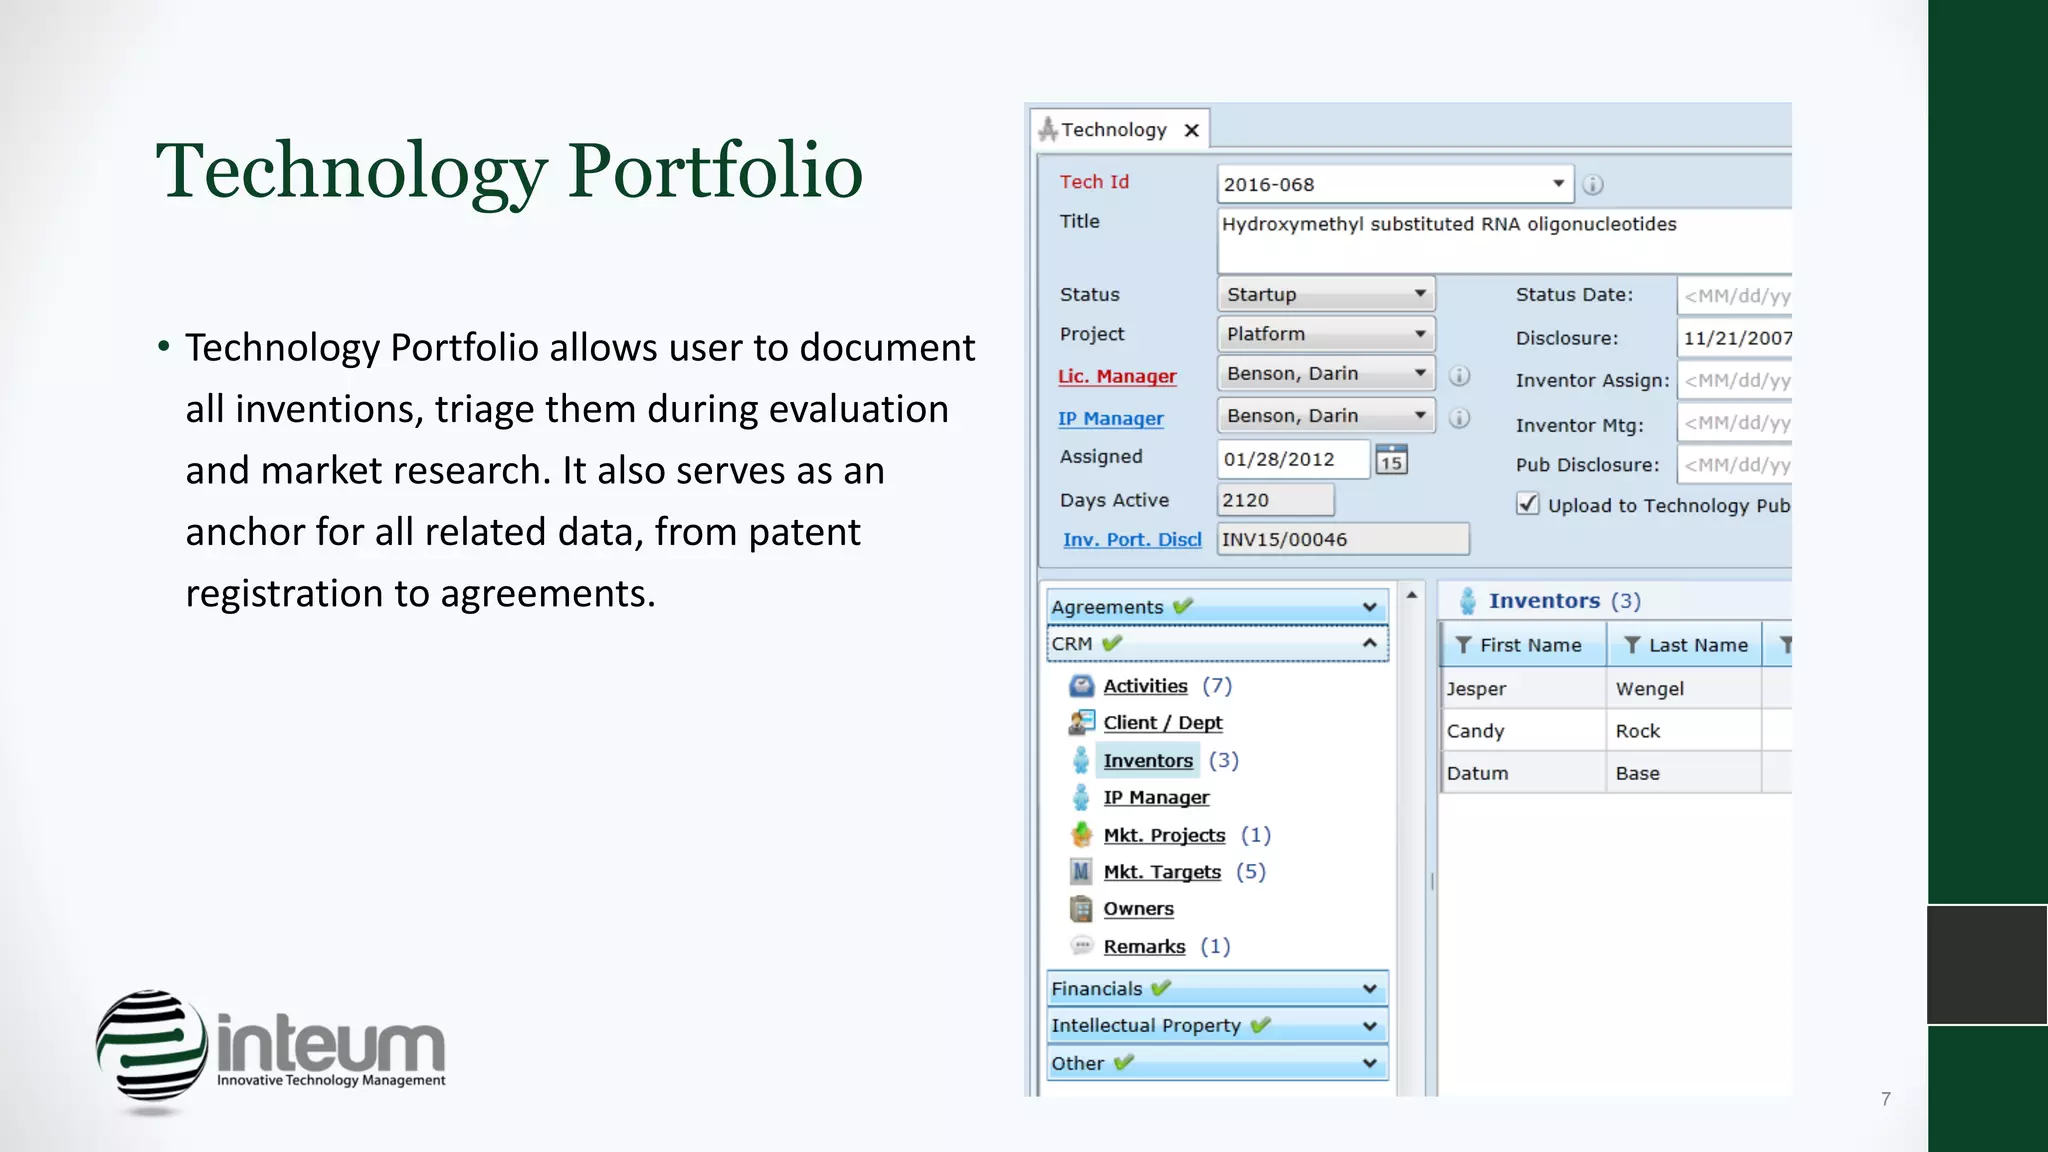Open the IP Manager field label link

point(1111,418)
